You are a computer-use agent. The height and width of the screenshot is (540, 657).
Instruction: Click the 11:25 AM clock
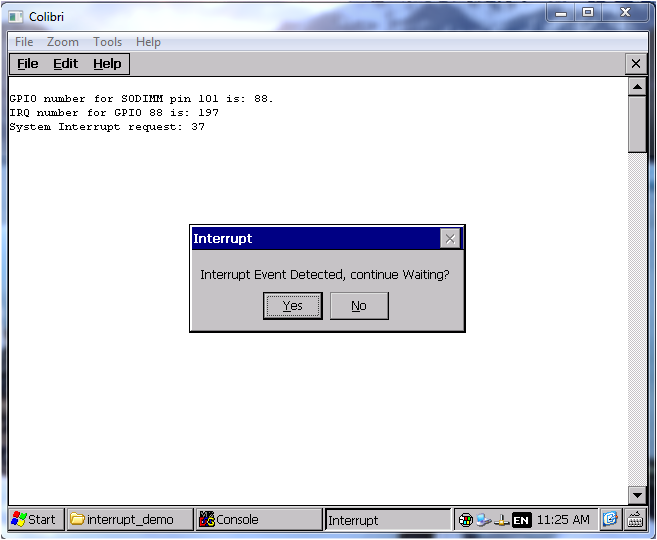click(x=563, y=520)
